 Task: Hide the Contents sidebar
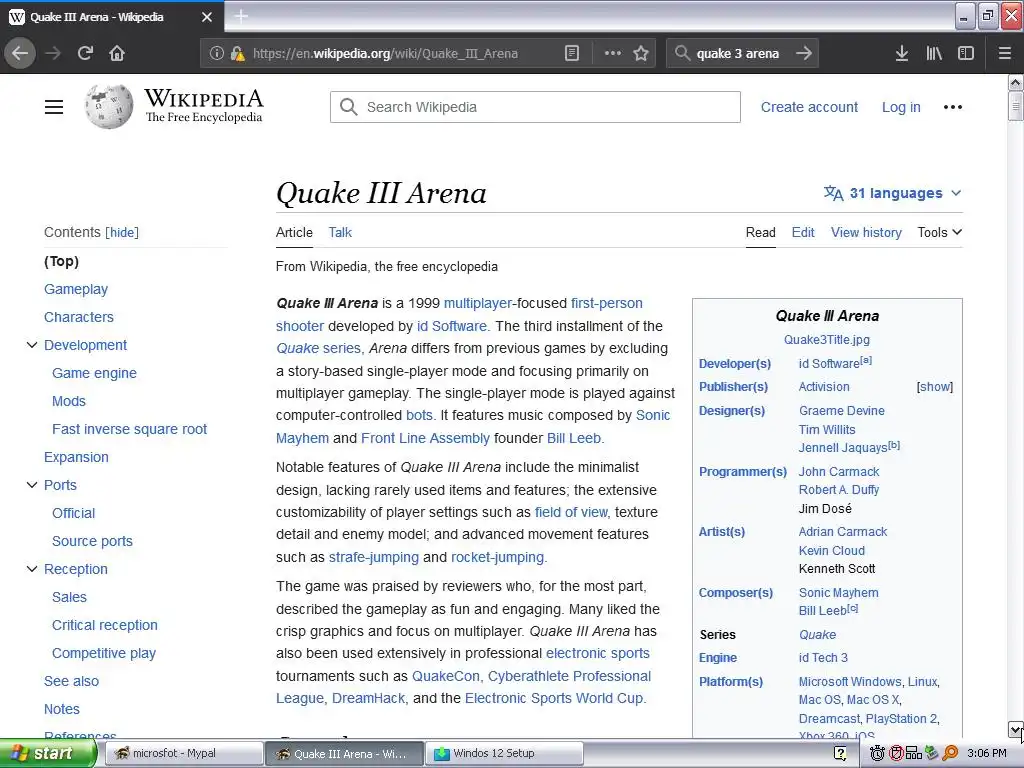click(122, 232)
